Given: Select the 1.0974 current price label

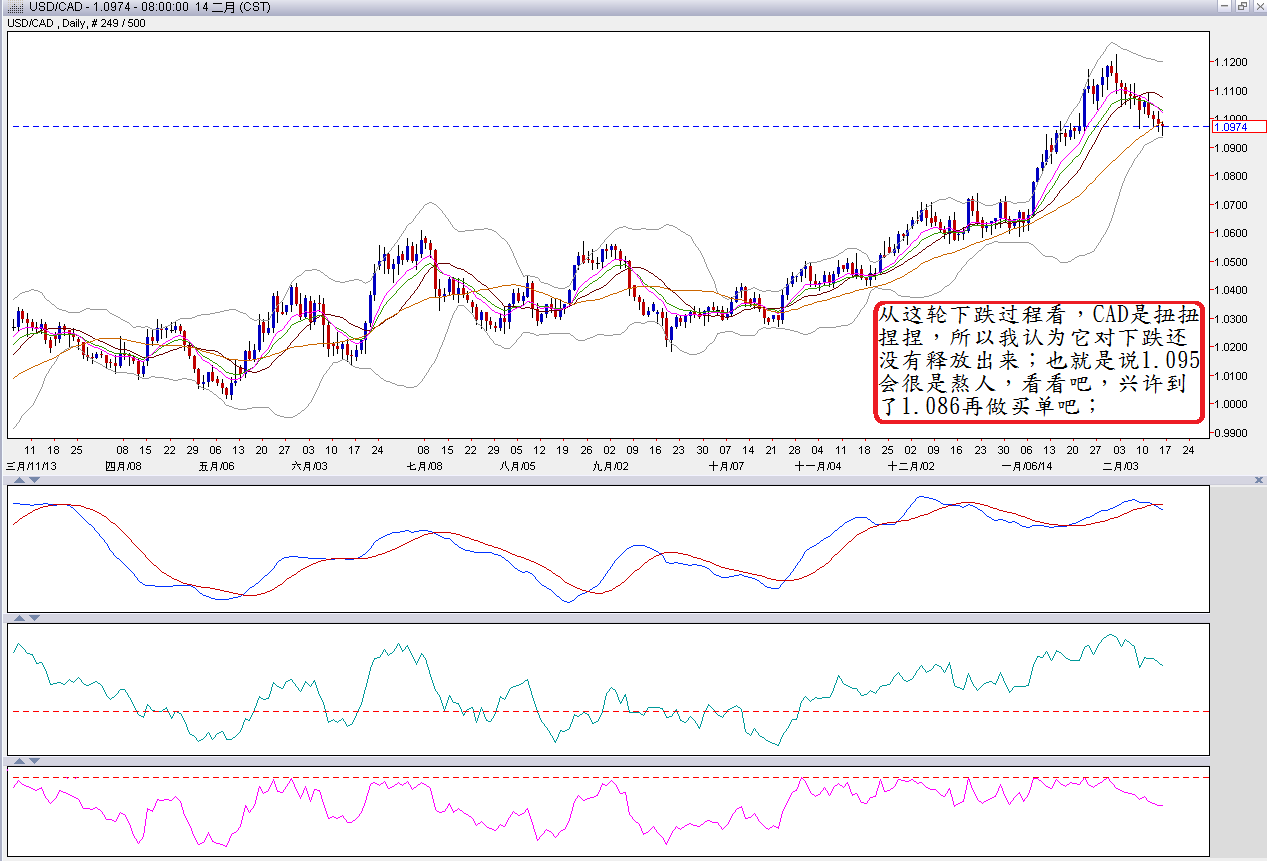Looking at the screenshot, I should coord(1239,126).
